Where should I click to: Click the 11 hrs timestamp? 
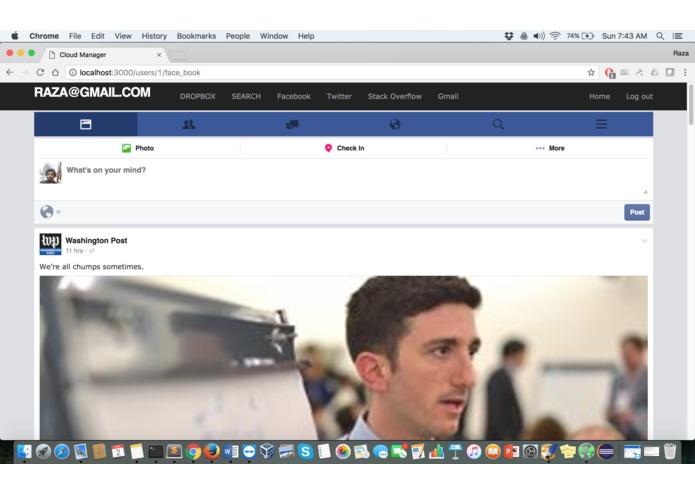click(x=74, y=251)
